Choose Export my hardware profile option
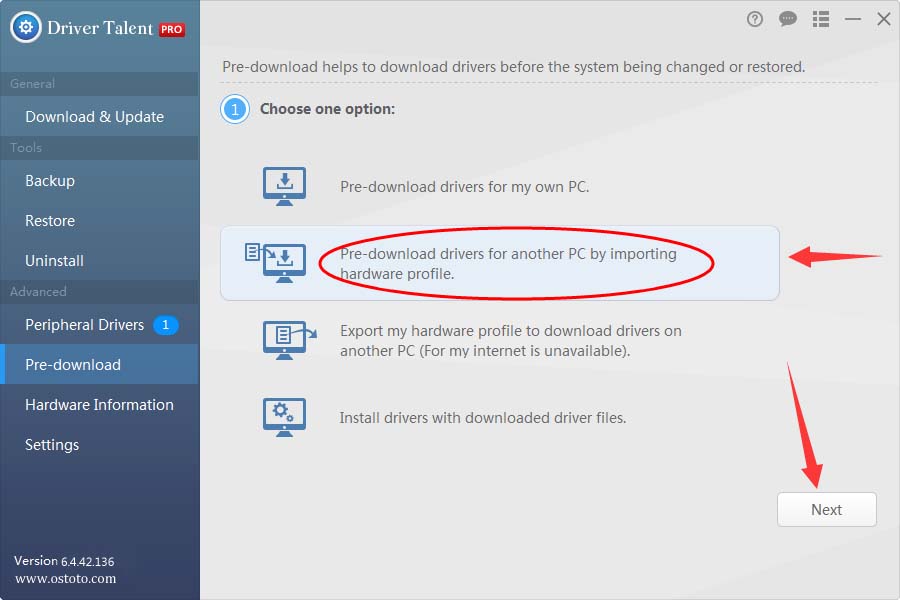Viewport: 900px width, 600px height. click(x=499, y=340)
